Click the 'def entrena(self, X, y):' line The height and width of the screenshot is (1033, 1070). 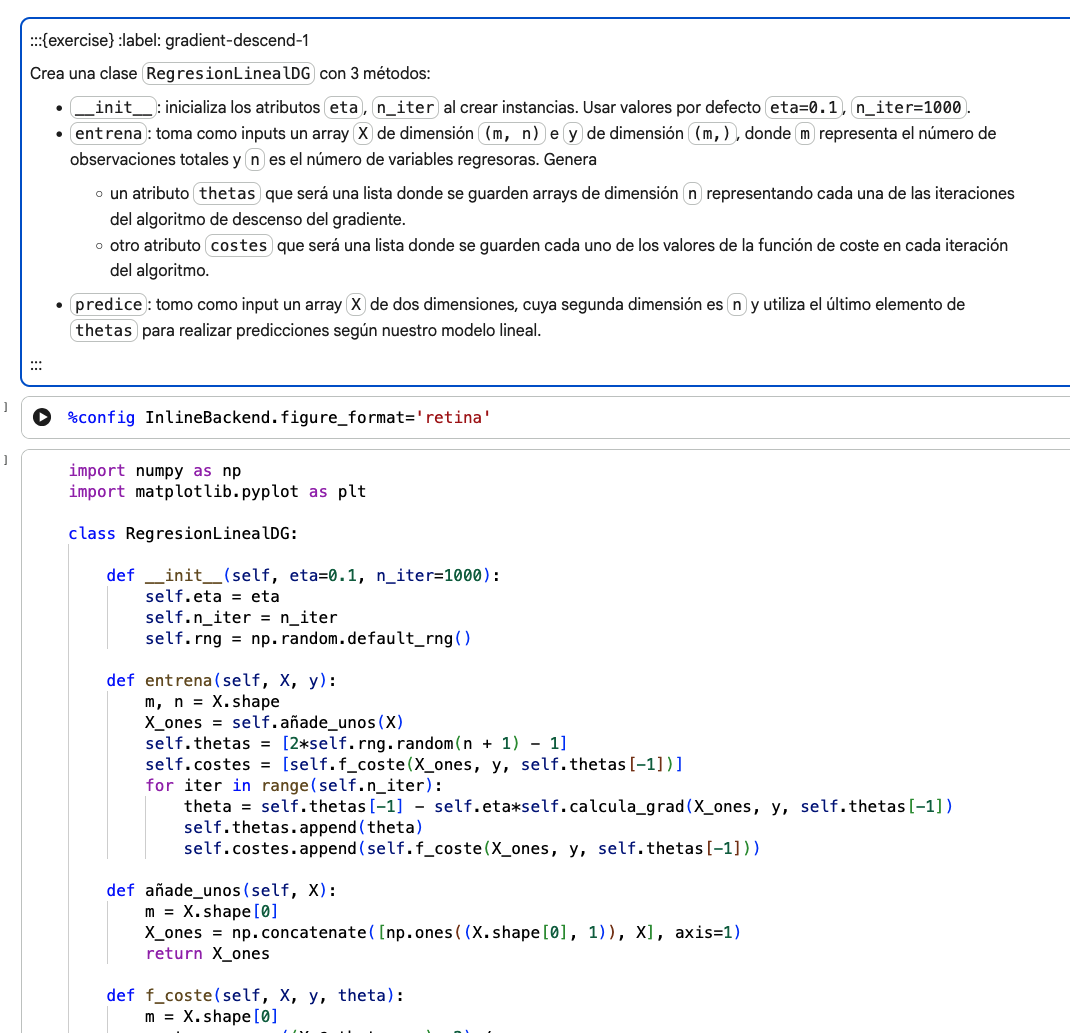click(221, 680)
